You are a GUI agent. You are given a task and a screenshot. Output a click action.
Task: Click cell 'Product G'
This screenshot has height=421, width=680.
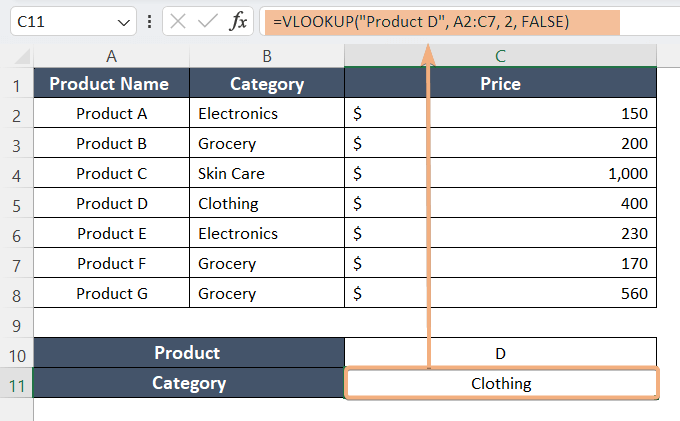pyautogui.click(x=111, y=293)
